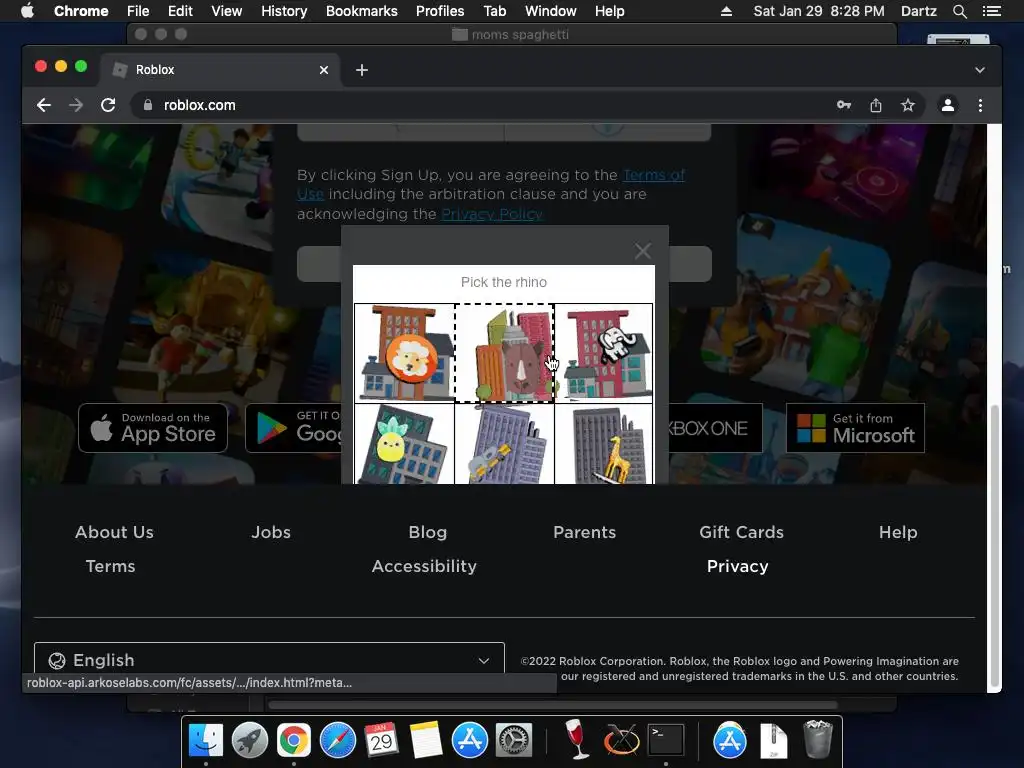This screenshot has width=1024, height=768.
Task: Select the lion image tile
Action: coord(404,353)
